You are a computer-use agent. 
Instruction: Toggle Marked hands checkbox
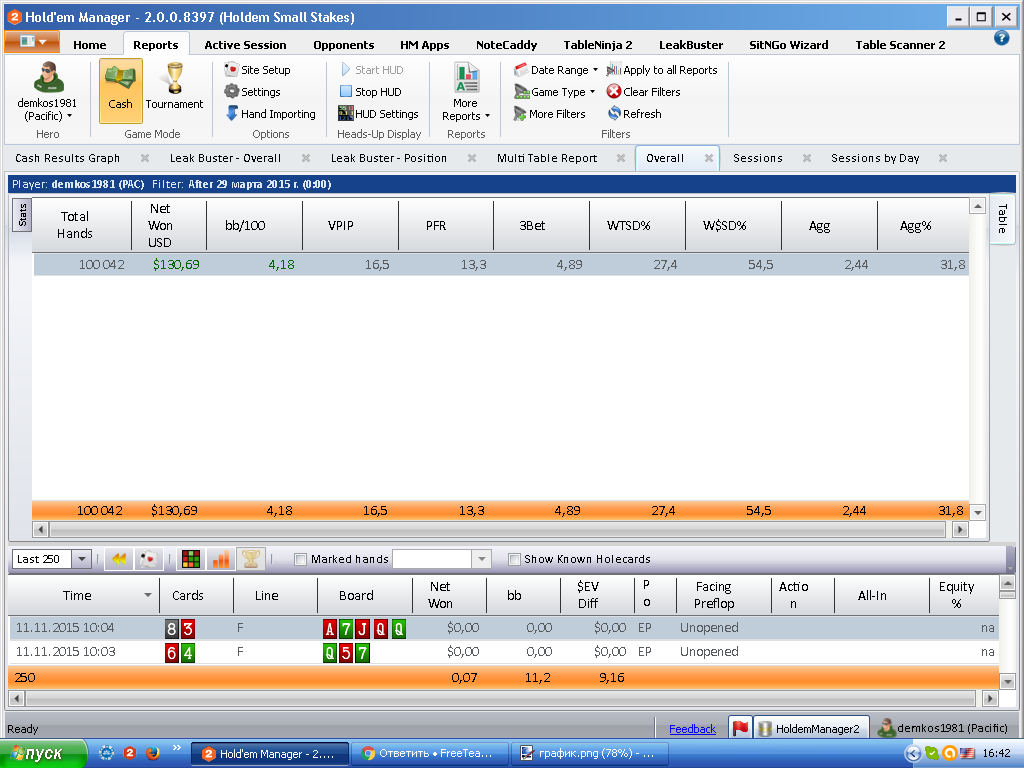(x=300, y=559)
